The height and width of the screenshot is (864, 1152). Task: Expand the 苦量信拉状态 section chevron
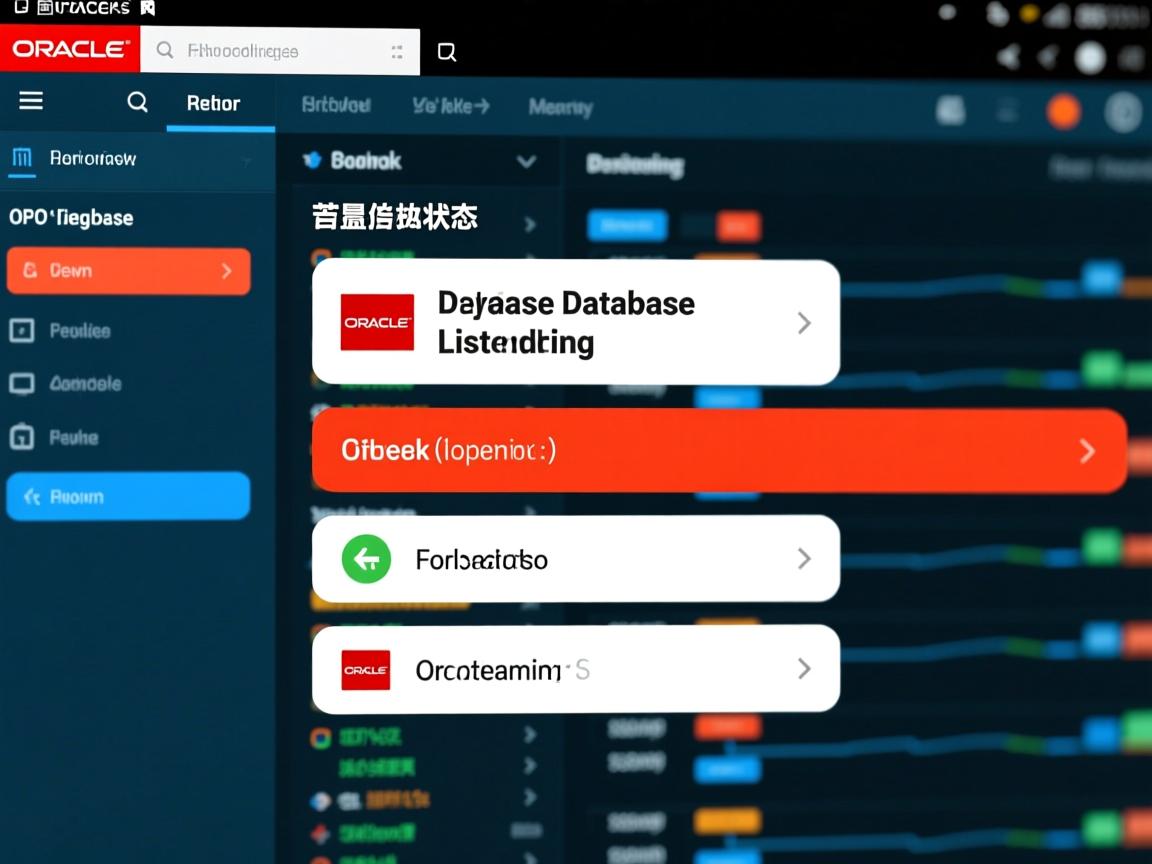pos(530,224)
